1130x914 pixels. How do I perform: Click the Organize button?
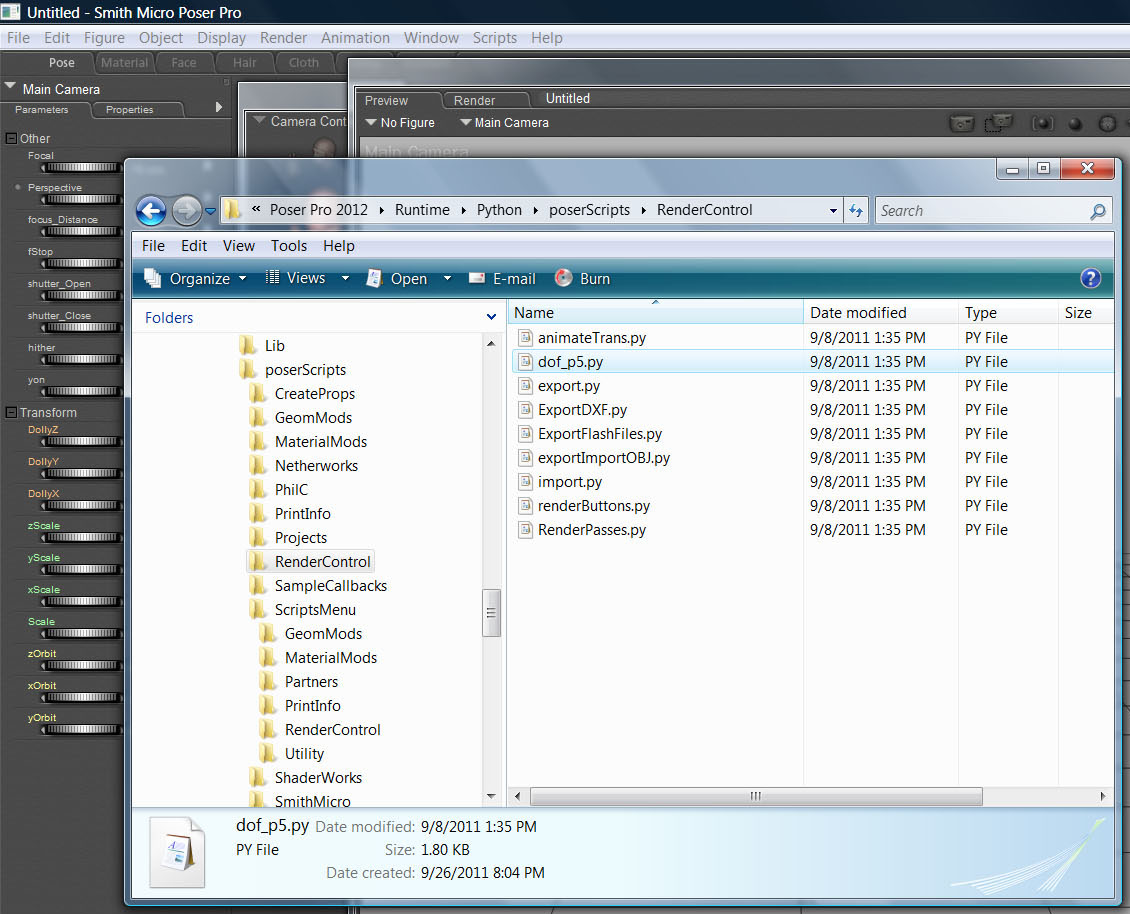click(x=197, y=278)
